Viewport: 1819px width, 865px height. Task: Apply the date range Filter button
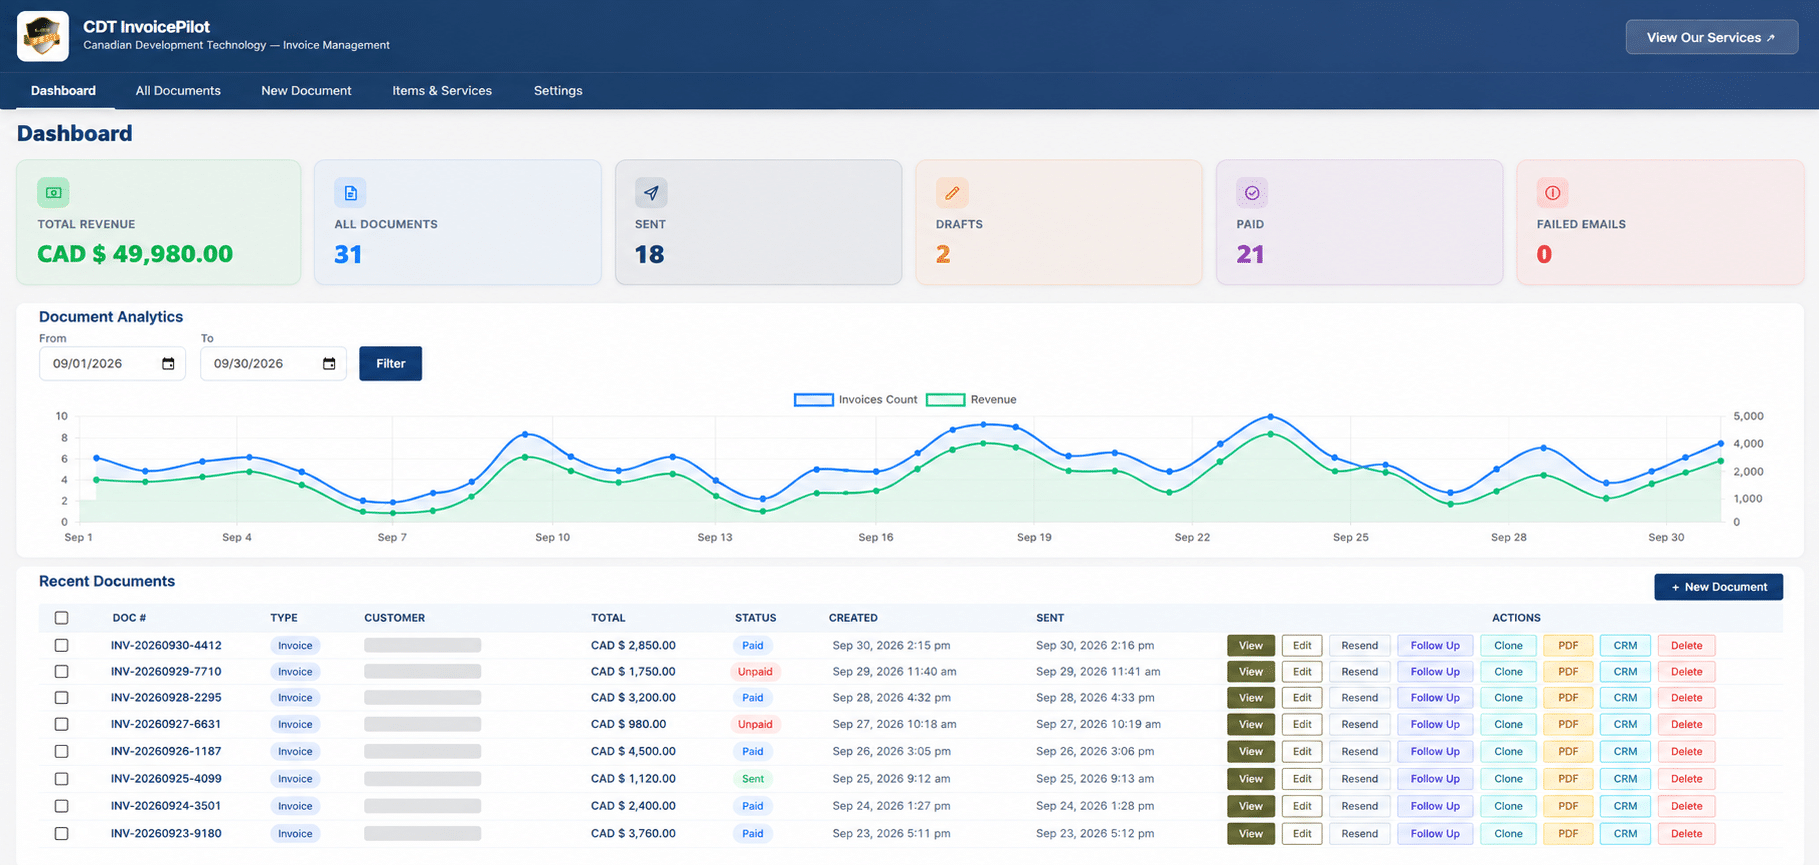click(x=390, y=364)
